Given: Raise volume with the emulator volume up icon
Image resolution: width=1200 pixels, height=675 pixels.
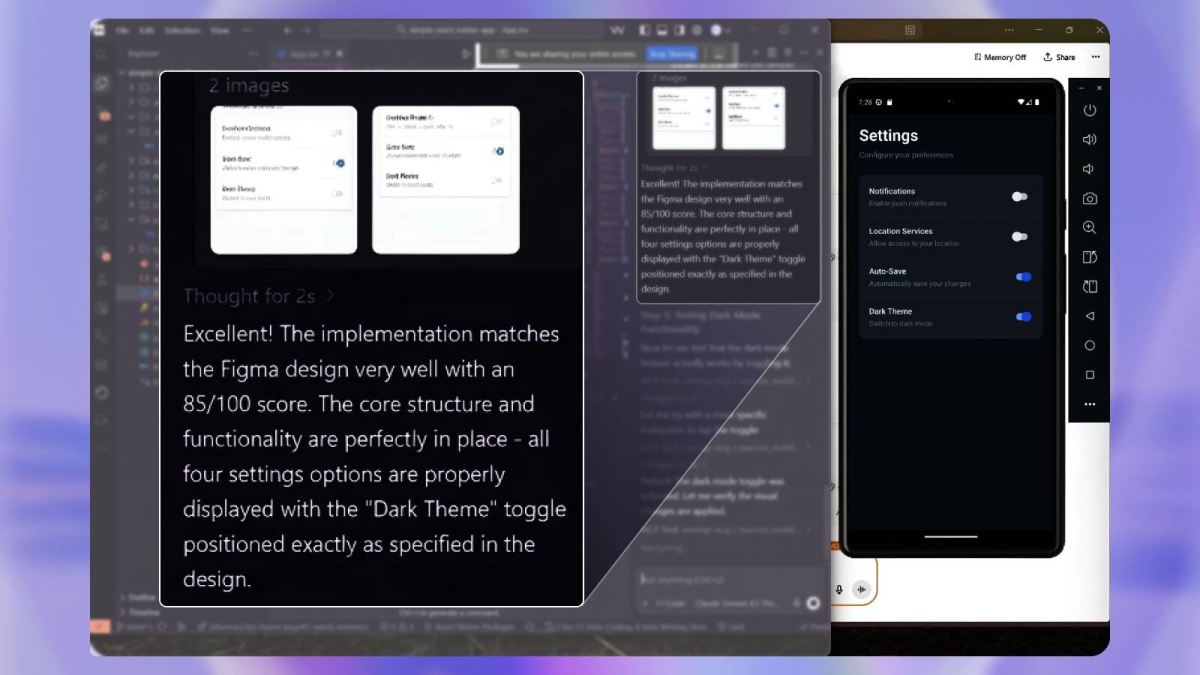Looking at the screenshot, I should [x=1090, y=139].
